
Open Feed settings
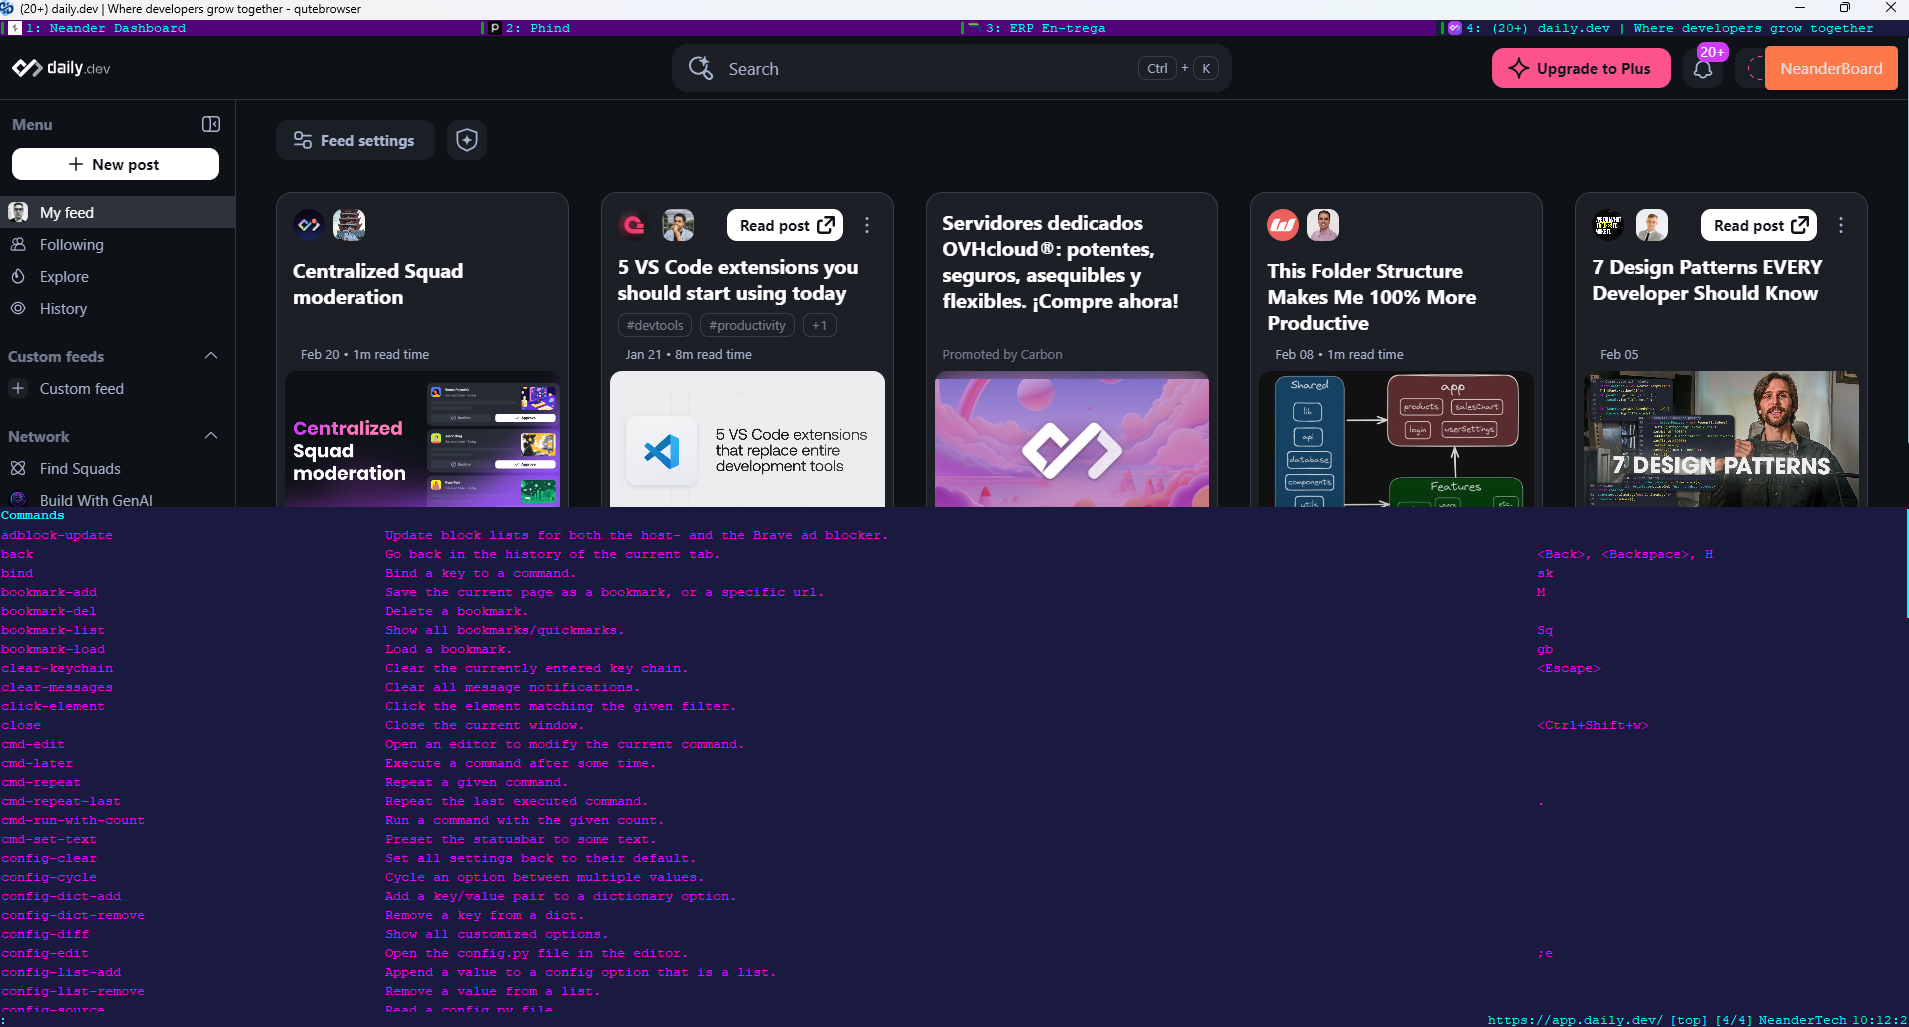pos(355,140)
